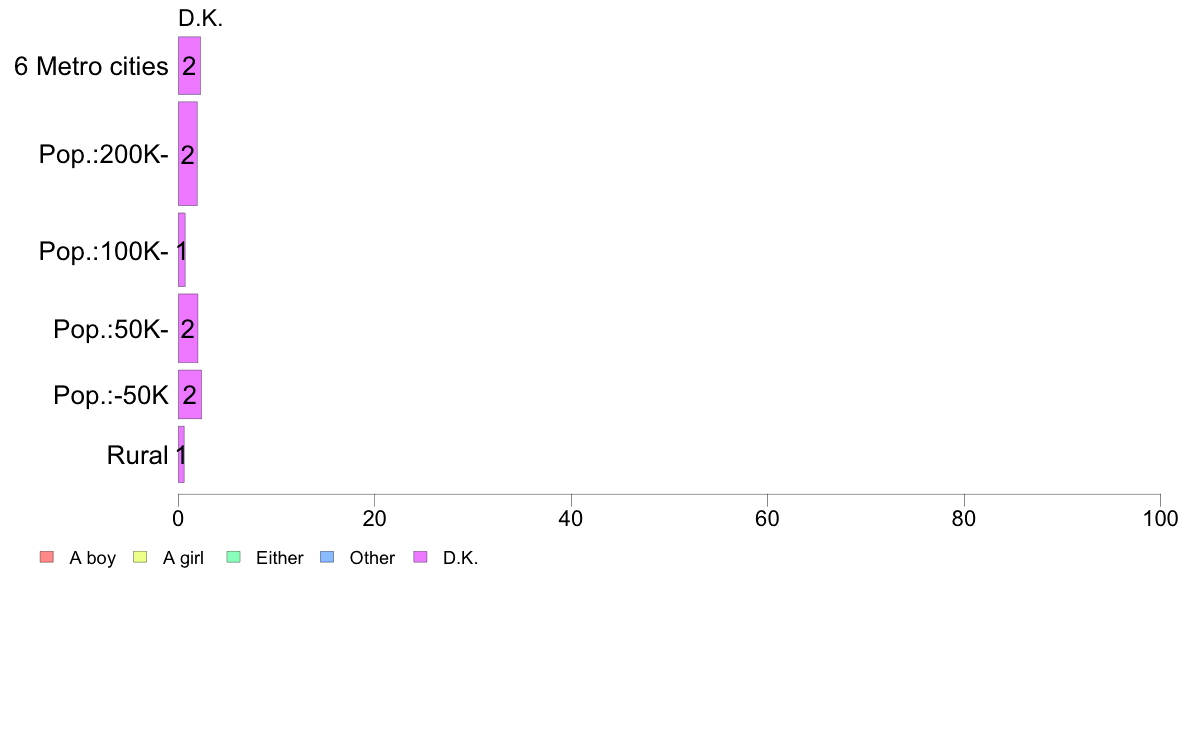The height and width of the screenshot is (736, 1188).
Task: Click the A boy legend text
Action: [92, 558]
